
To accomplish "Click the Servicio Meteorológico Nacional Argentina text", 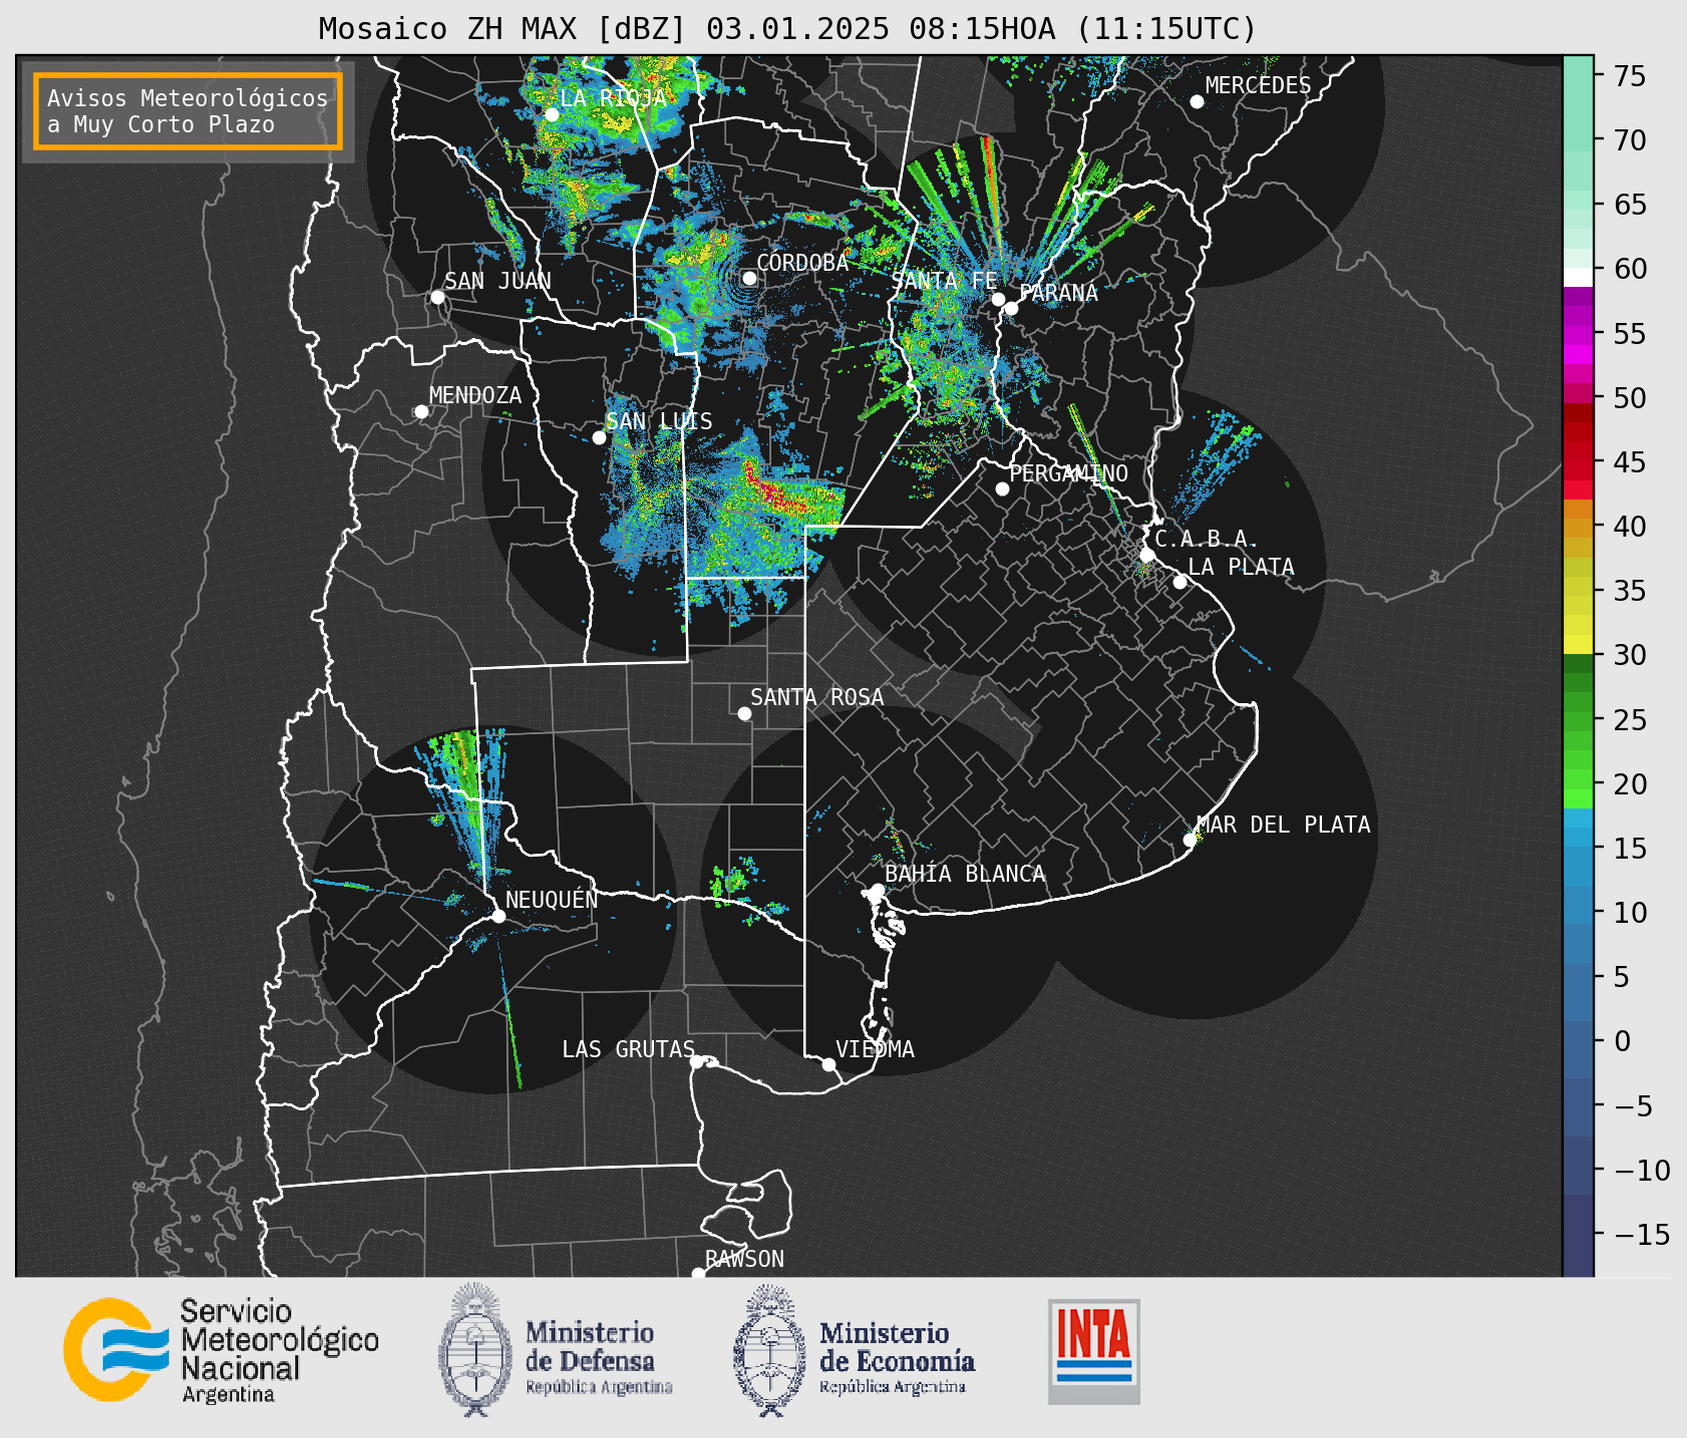I will point(280,1351).
